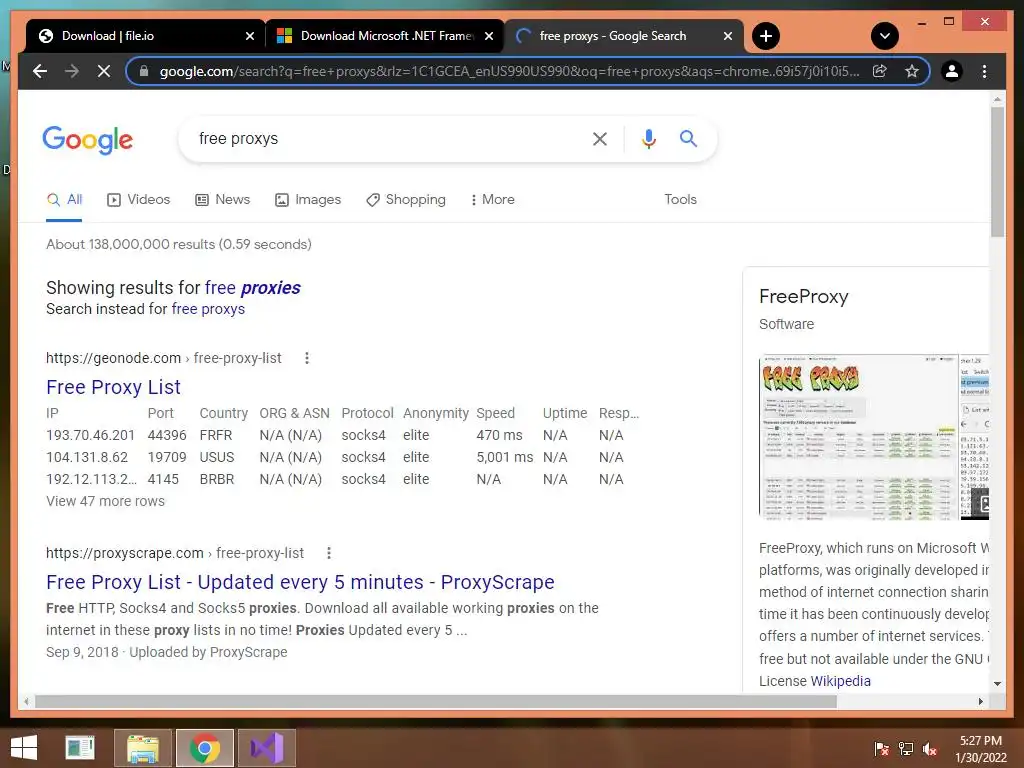Go back with the browser back arrow
This screenshot has width=1024, height=768.
[40, 71]
